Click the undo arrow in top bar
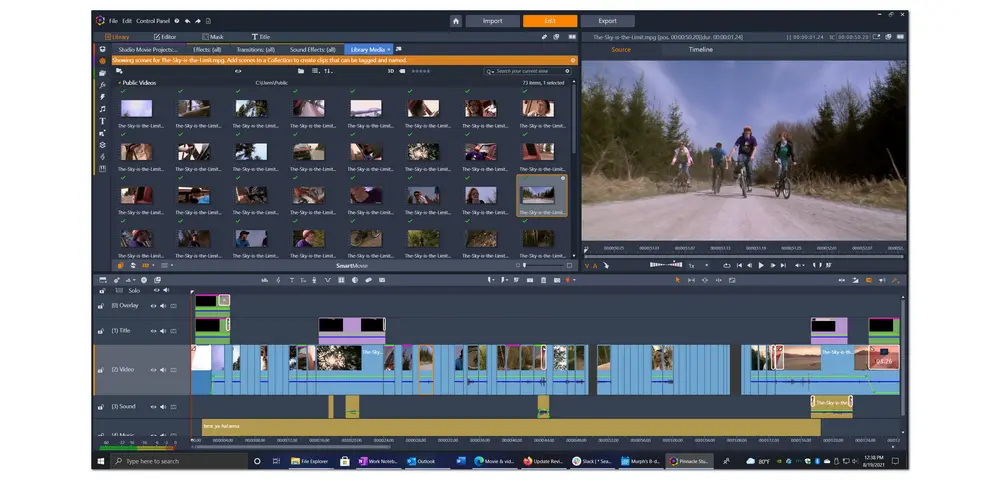 point(188,20)
